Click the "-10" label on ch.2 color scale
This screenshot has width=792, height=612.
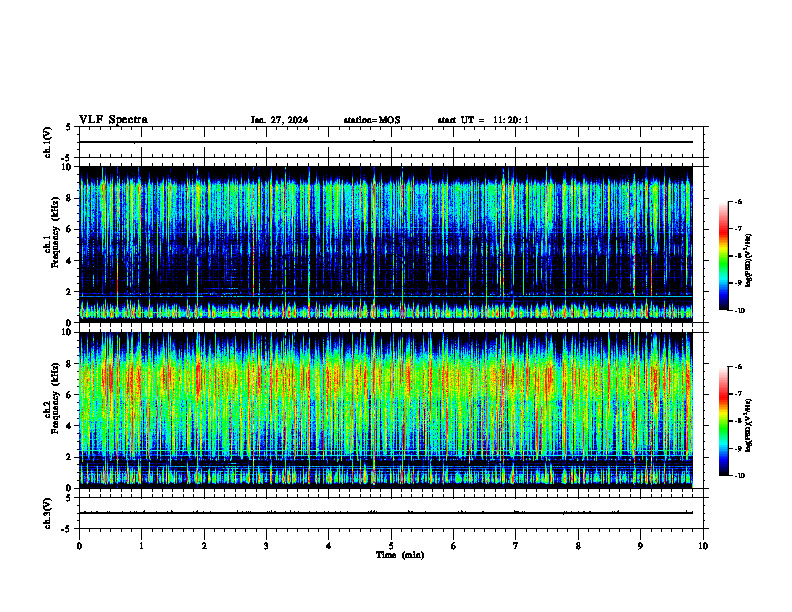[740, 476]
